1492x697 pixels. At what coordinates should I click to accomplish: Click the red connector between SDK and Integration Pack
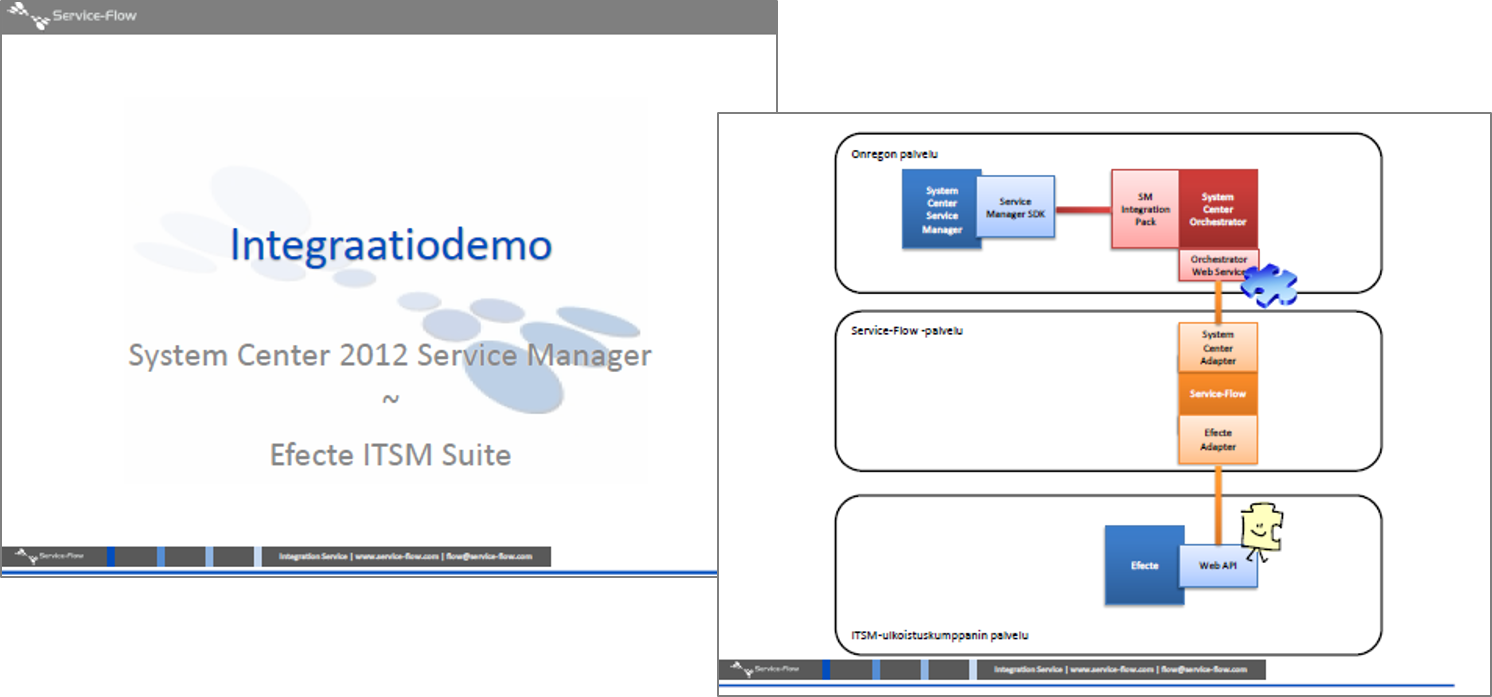click(1083, 210)
